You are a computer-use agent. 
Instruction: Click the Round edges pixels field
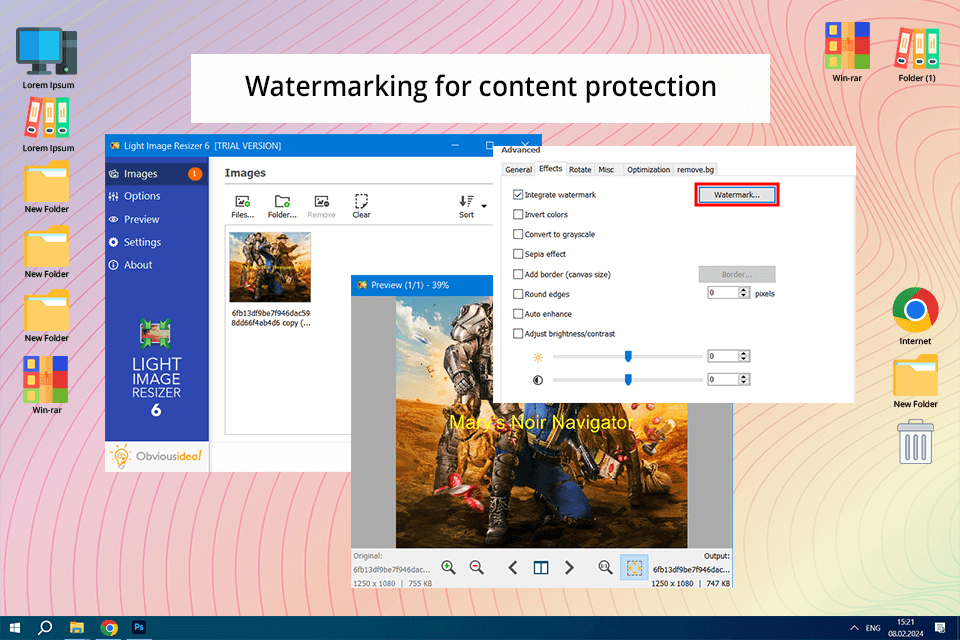click(722, 293)
